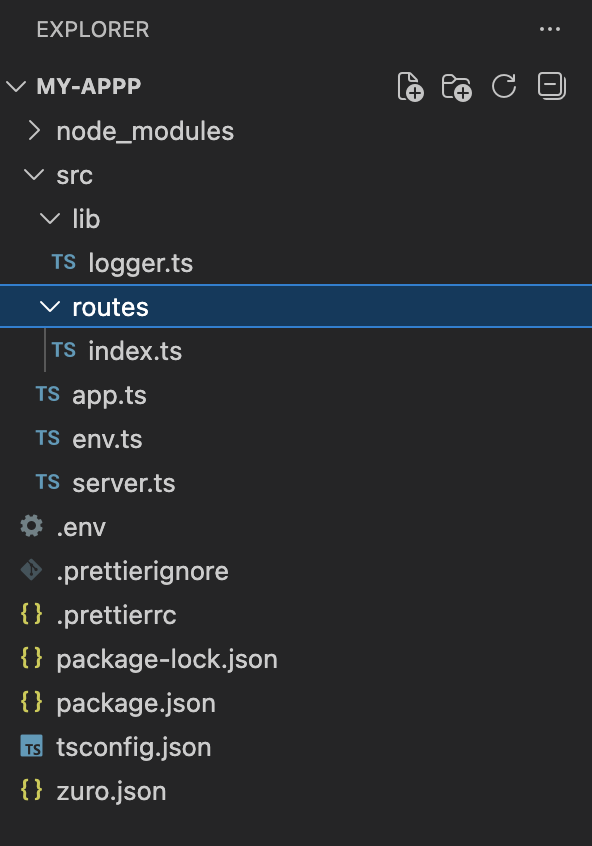
Task: Click the Refresh Explorer icon
Action: tap(504, 87)
